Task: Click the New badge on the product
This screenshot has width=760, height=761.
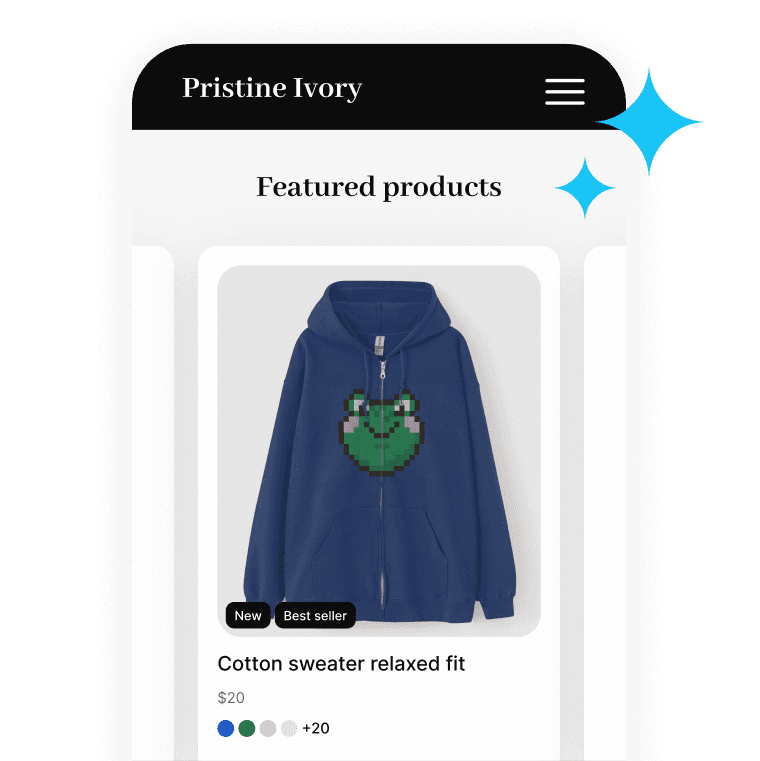Action: (248, 615)
